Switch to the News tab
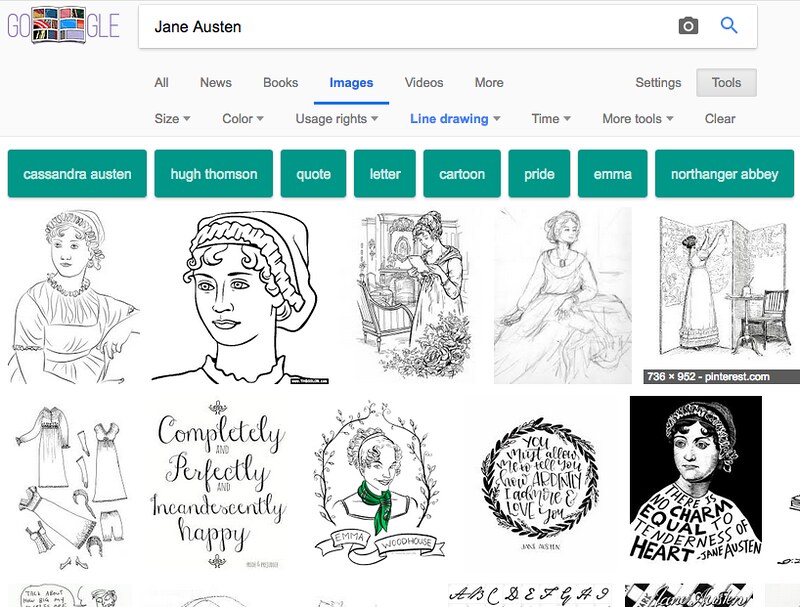Screen dimensions: 800x607 tap(215, 83)
